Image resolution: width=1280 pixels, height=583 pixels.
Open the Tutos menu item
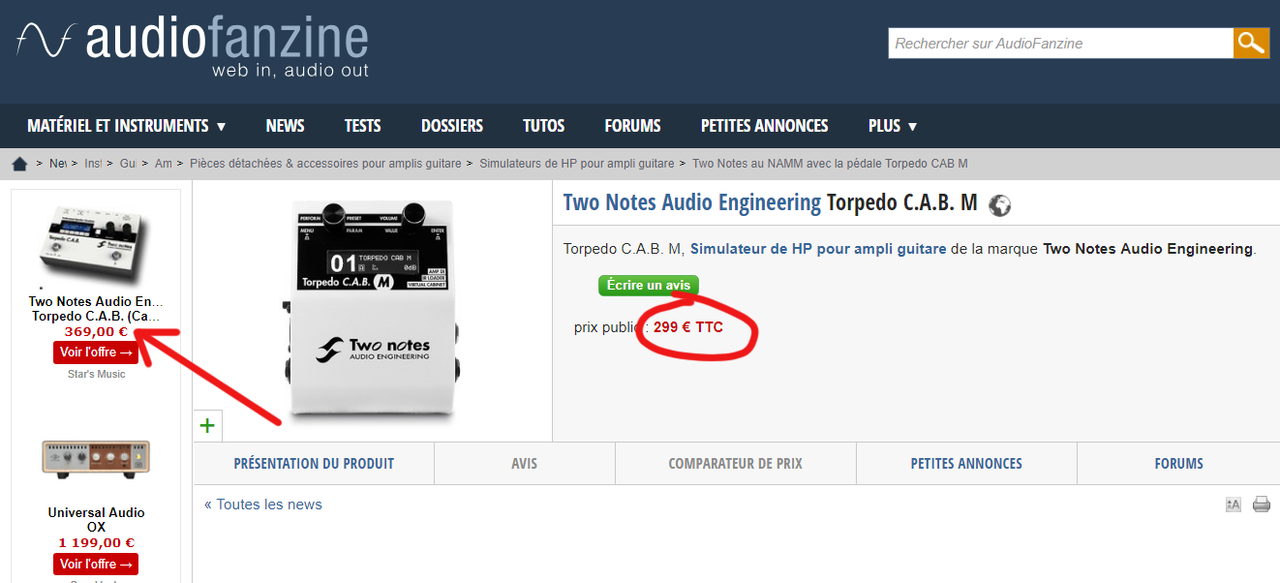pyautogui.click(x=544, y=126)
